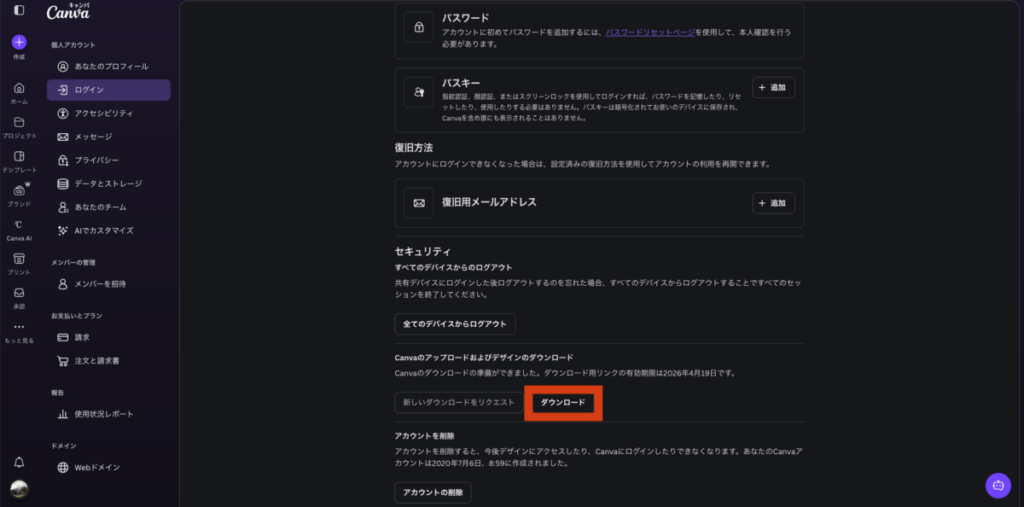
Task: Click the パスワード lock icon
Action: [x=419, y=27]
